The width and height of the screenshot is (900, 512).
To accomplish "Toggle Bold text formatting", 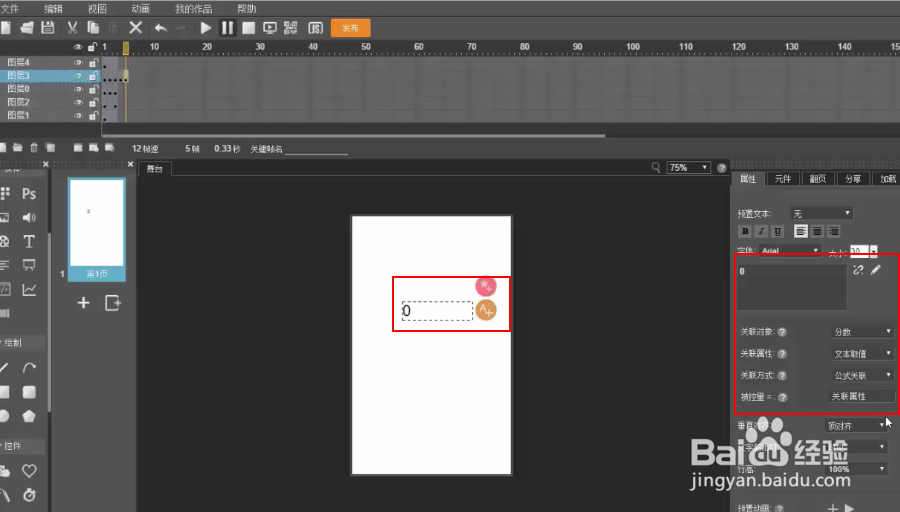I will 745,231.
